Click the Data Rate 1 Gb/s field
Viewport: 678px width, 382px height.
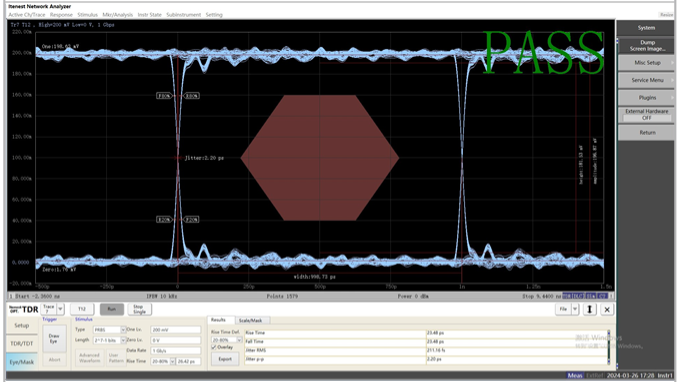click(176, 351)
